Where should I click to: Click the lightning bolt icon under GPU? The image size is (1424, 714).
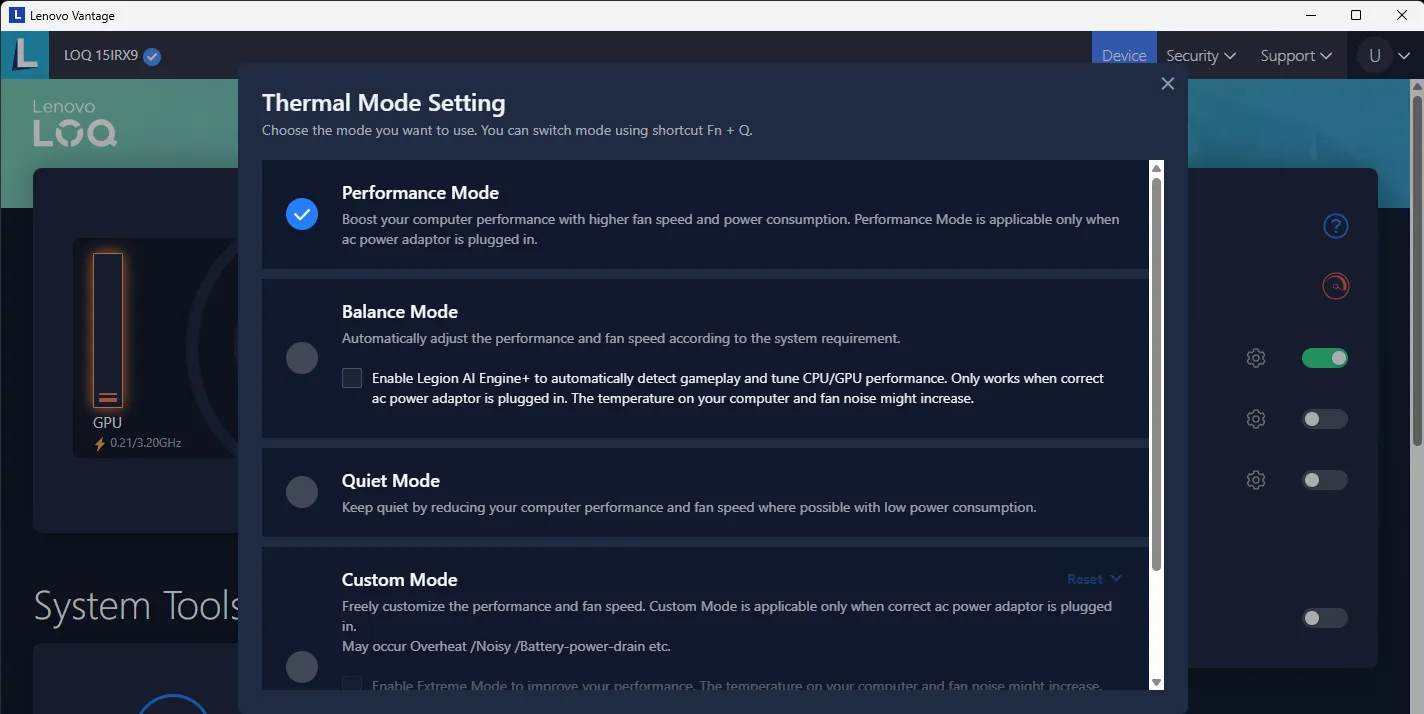[100, 443]
